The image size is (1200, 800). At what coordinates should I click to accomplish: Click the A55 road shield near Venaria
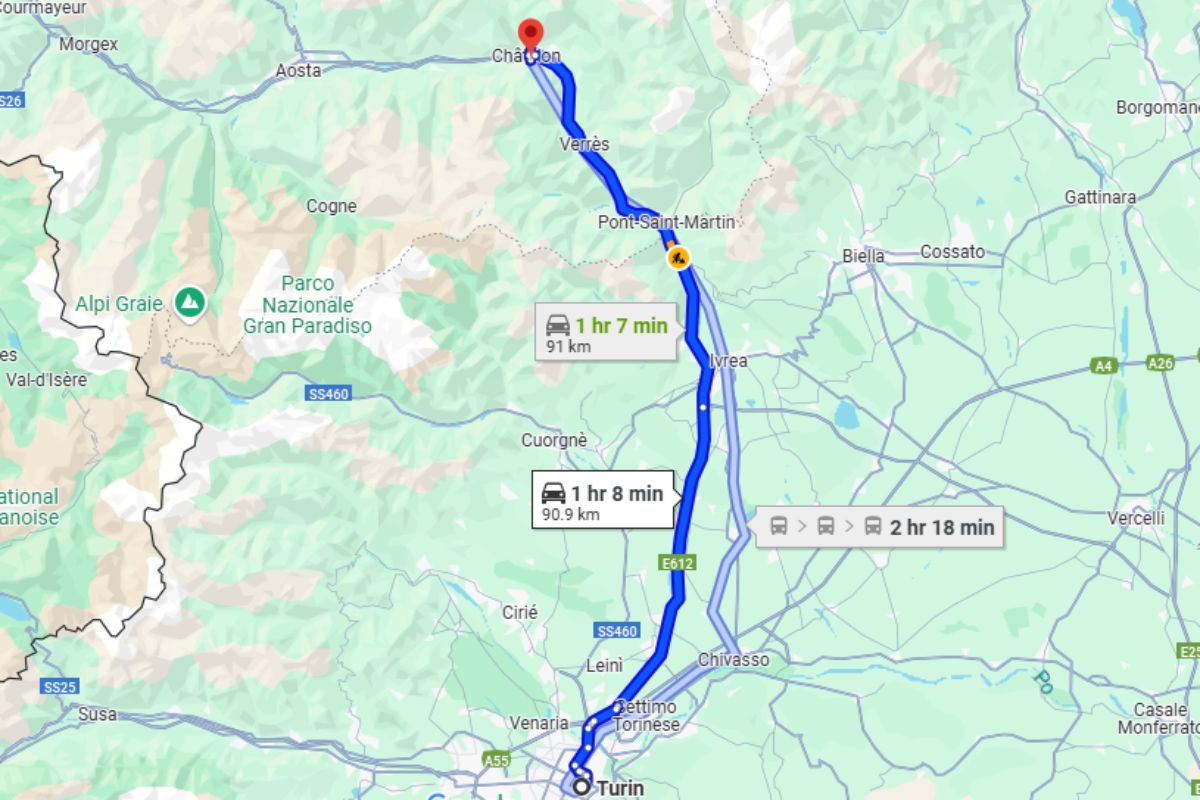pos(496,761)
